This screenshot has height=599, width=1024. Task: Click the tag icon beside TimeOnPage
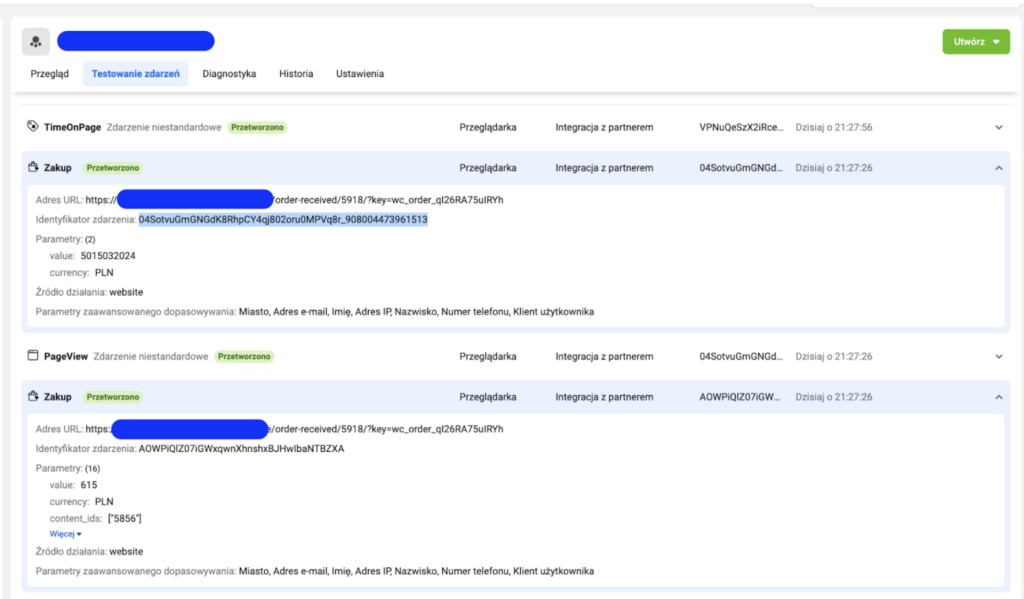pos(33,127)
